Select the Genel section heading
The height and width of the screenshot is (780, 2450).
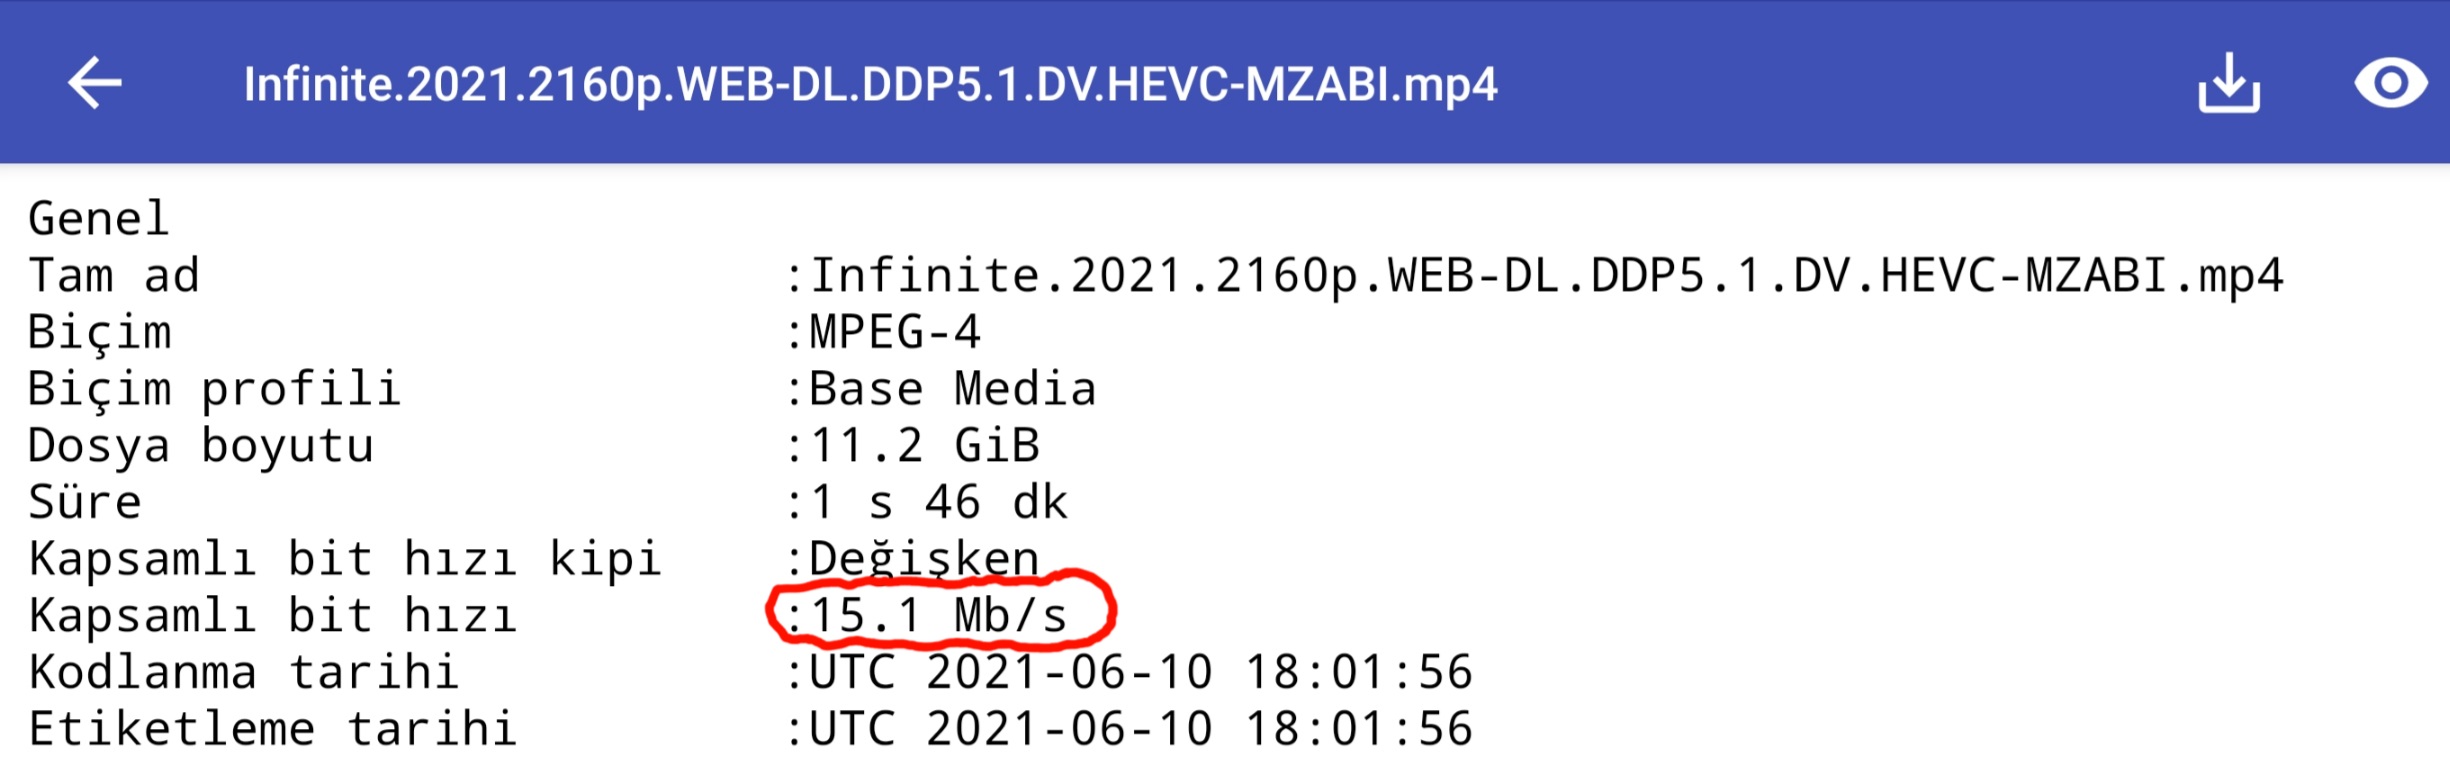coord(98,218)
